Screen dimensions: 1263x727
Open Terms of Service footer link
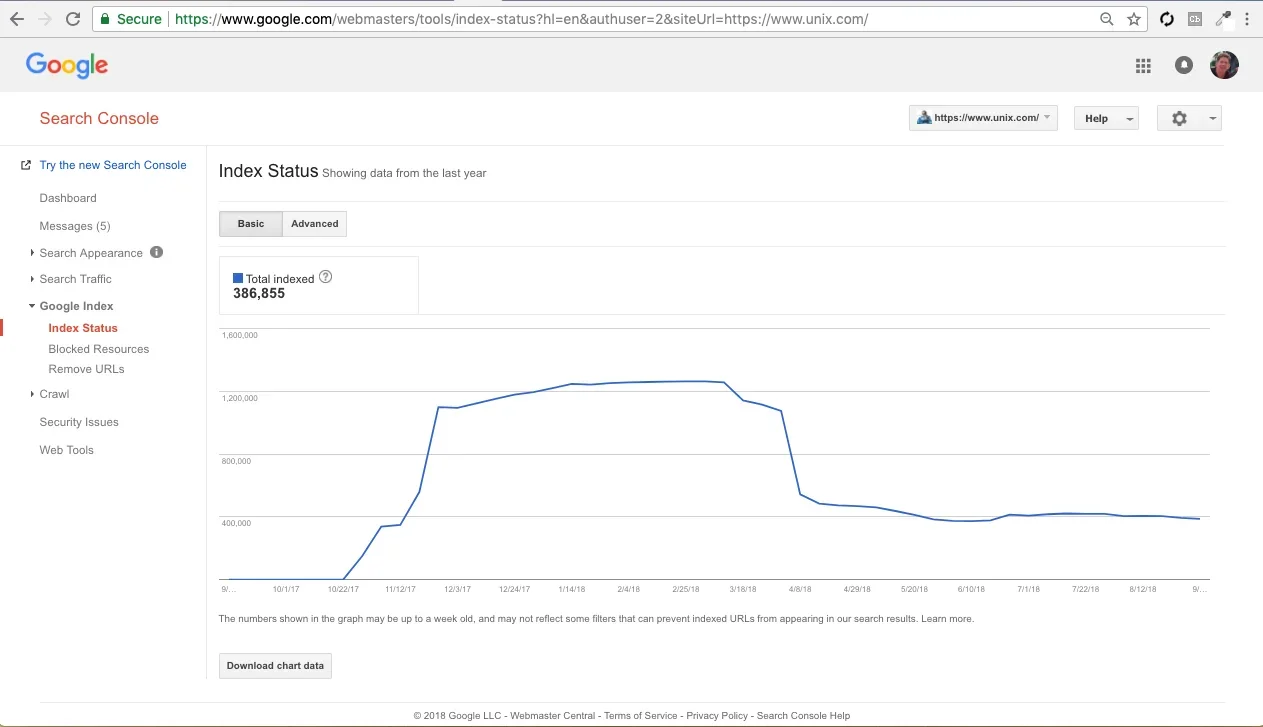click(x=641, y=716)
